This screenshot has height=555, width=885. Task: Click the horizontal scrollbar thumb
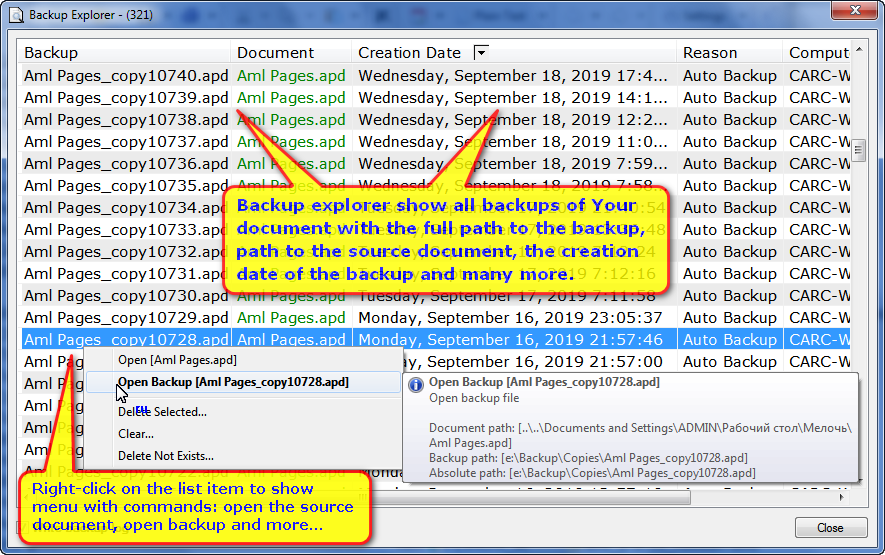[531, 497]
